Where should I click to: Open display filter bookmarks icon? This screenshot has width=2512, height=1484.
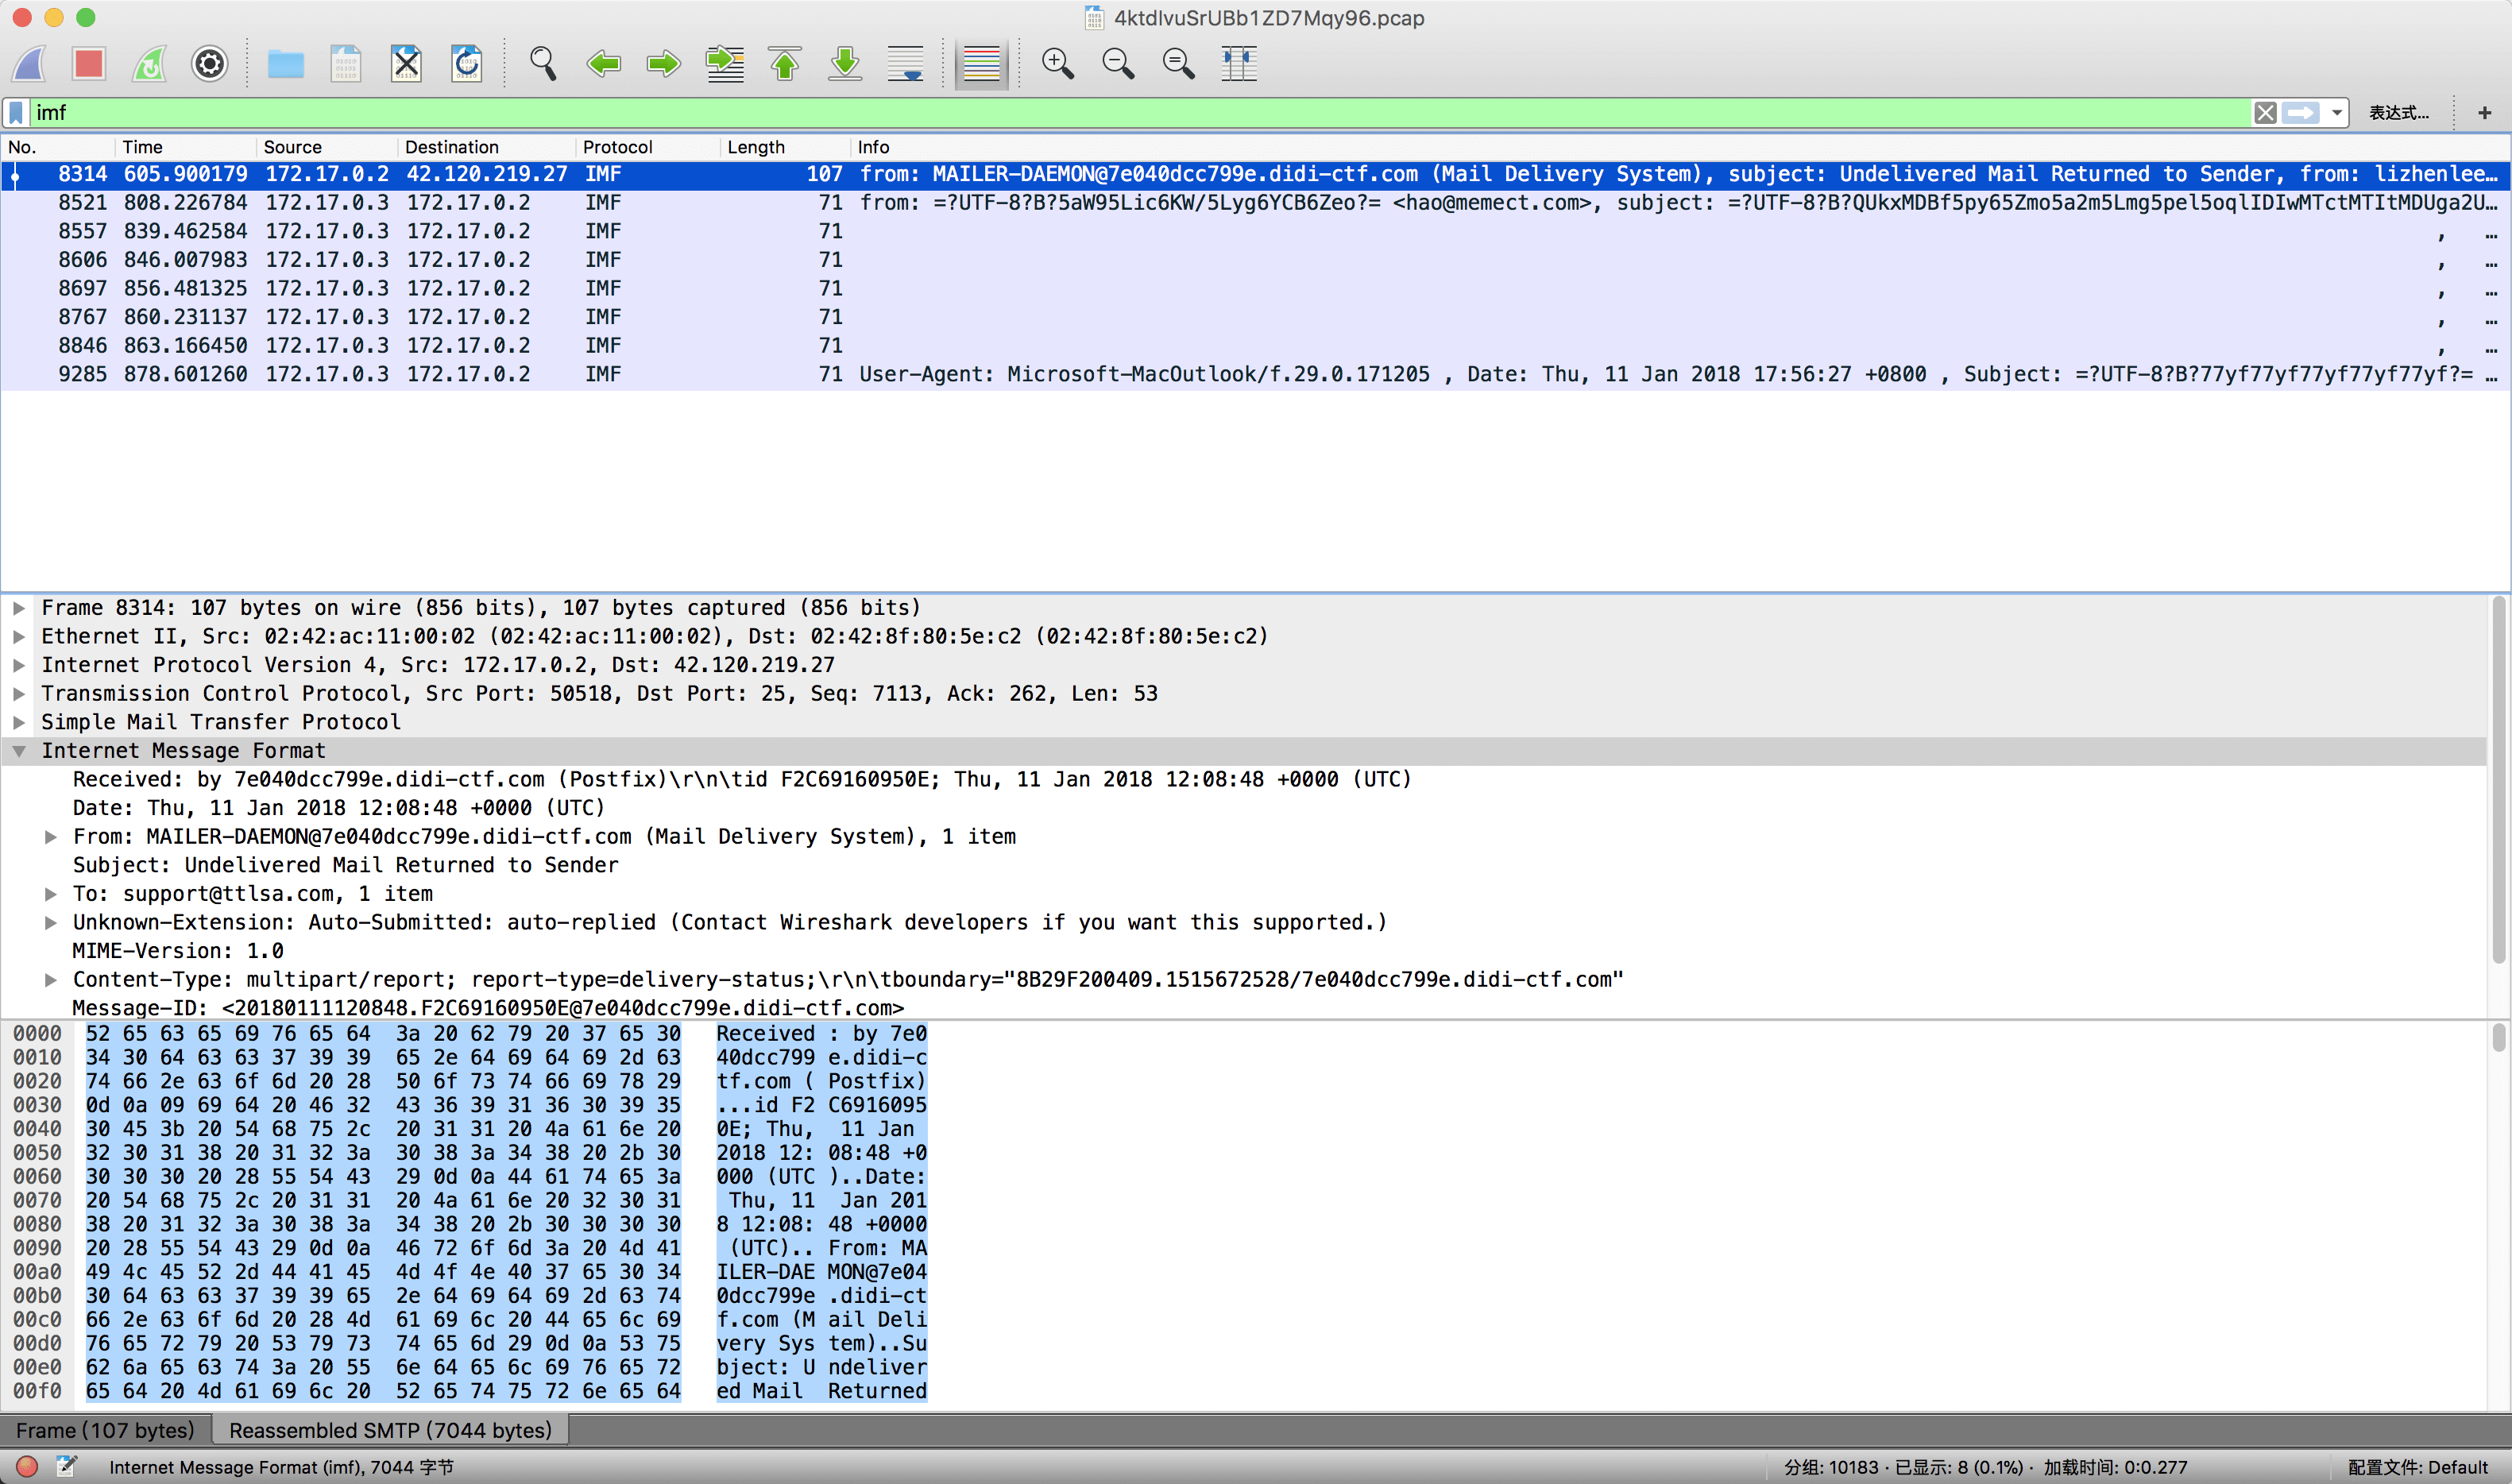(x=16, y=113)
